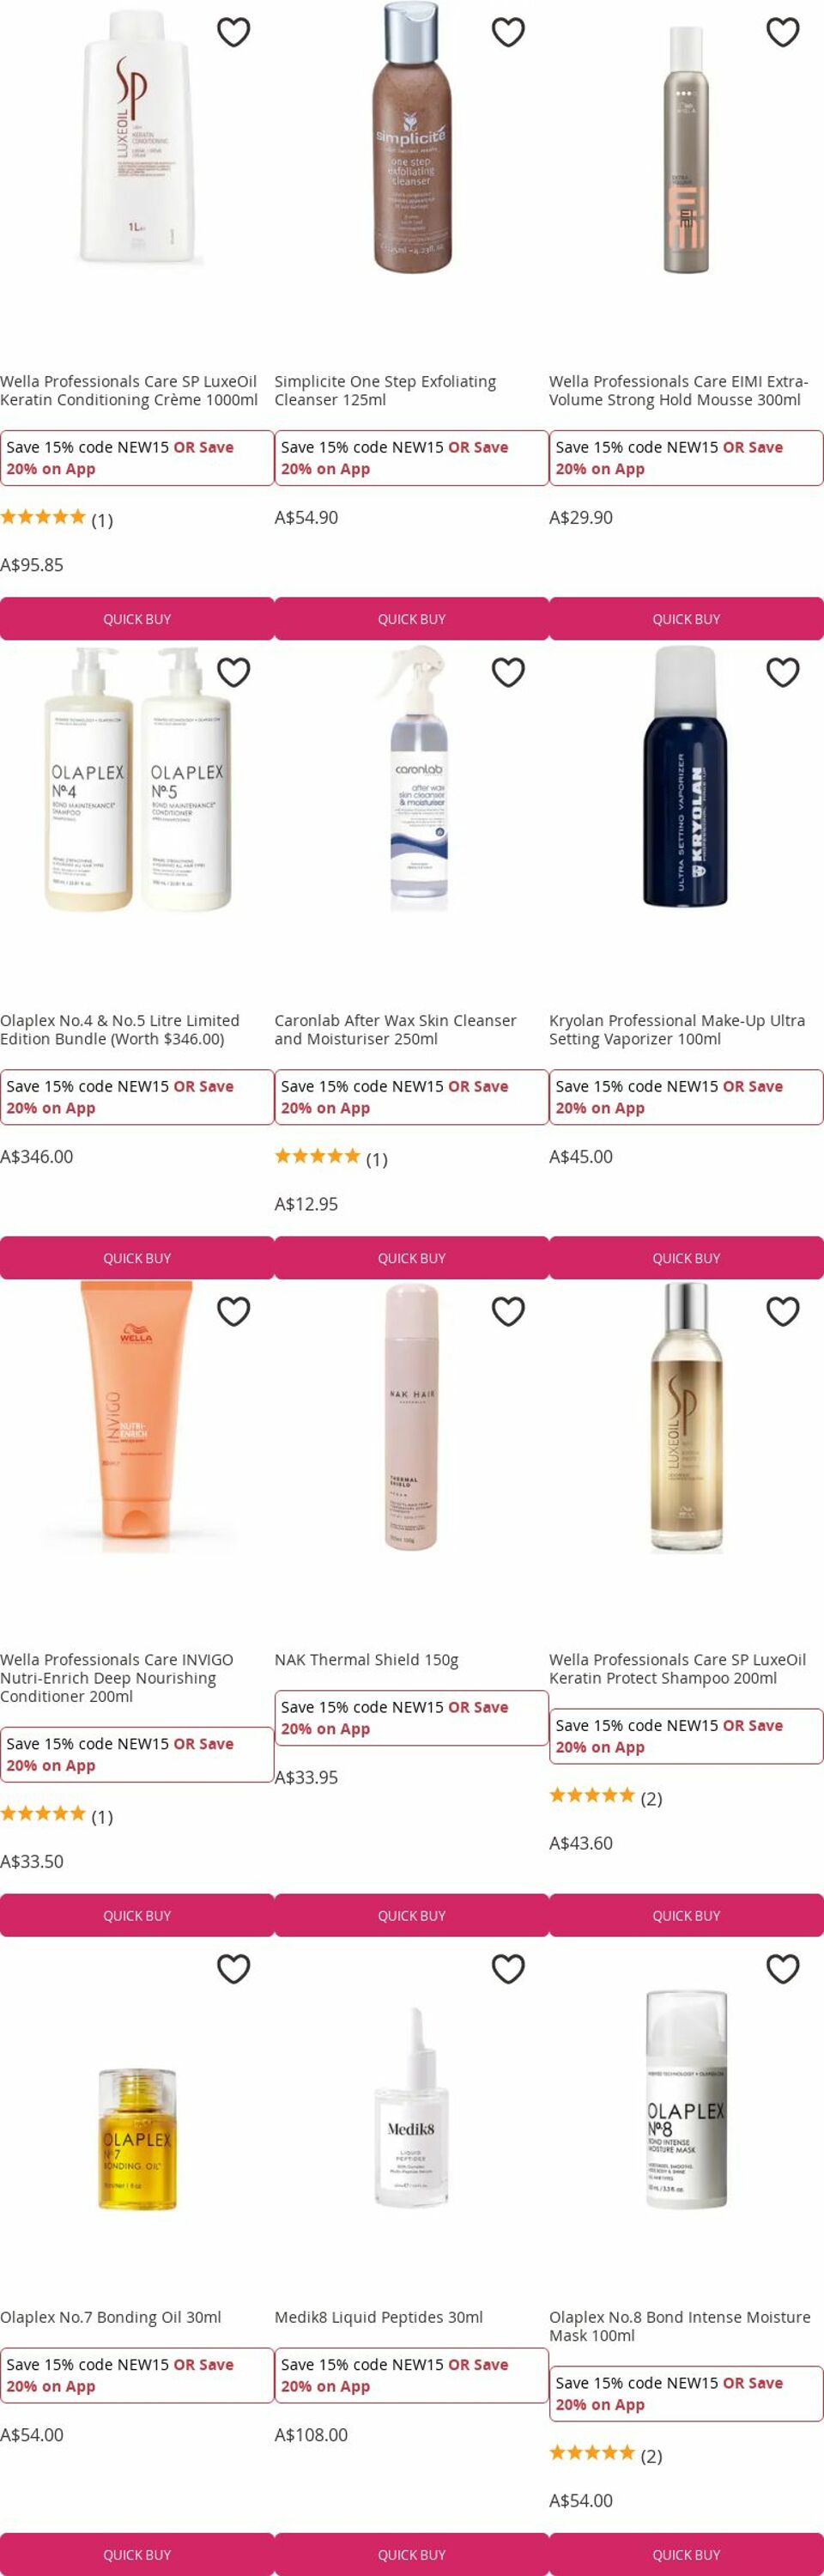The width and height of the screenshot is (824, 2576).
Task: Quick buy the Simplicite Exfoliating Cleanser
Action: pyautogui.click(x=411, y=619)
